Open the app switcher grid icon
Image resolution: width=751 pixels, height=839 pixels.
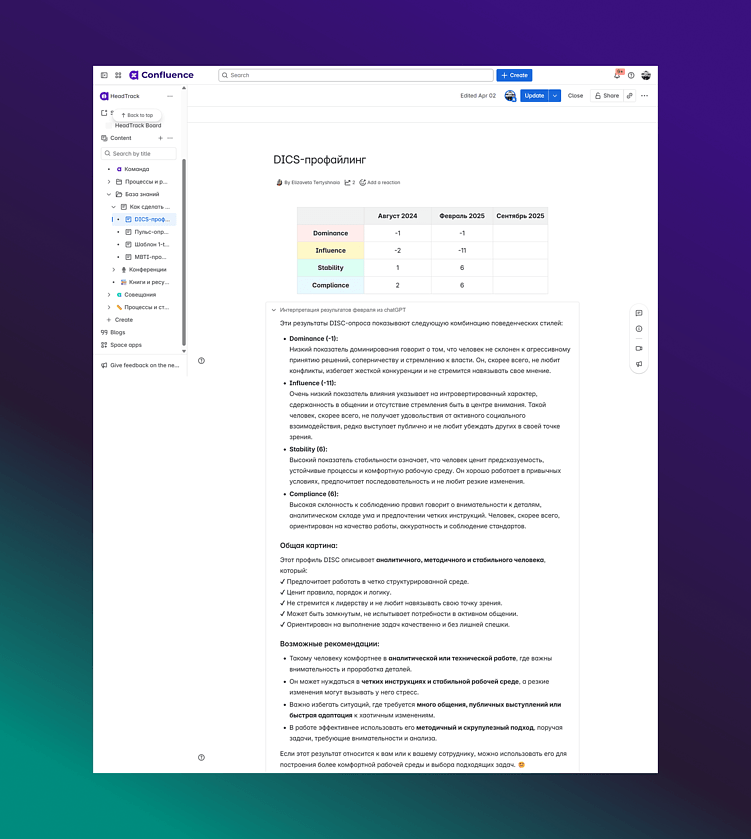pos(118,75)
